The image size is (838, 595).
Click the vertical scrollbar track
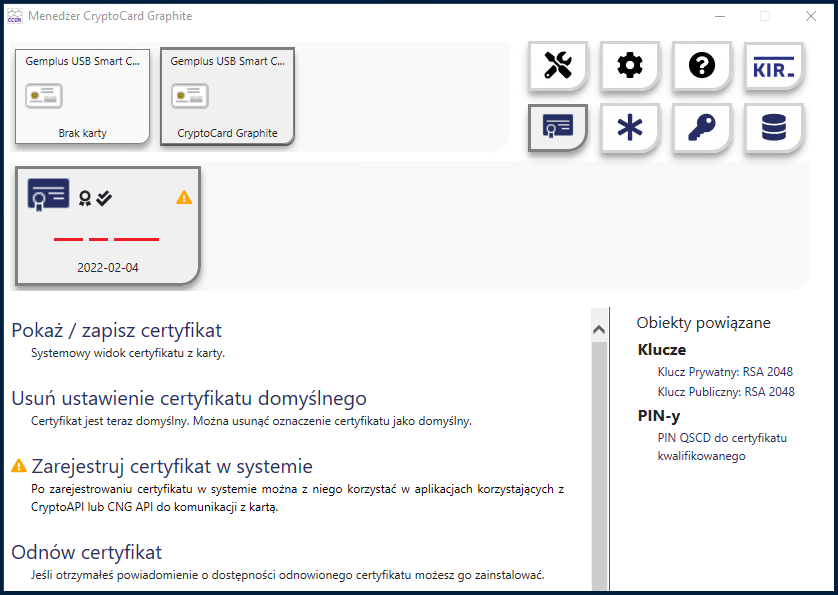pyautogui.click(x=599, y=465)
